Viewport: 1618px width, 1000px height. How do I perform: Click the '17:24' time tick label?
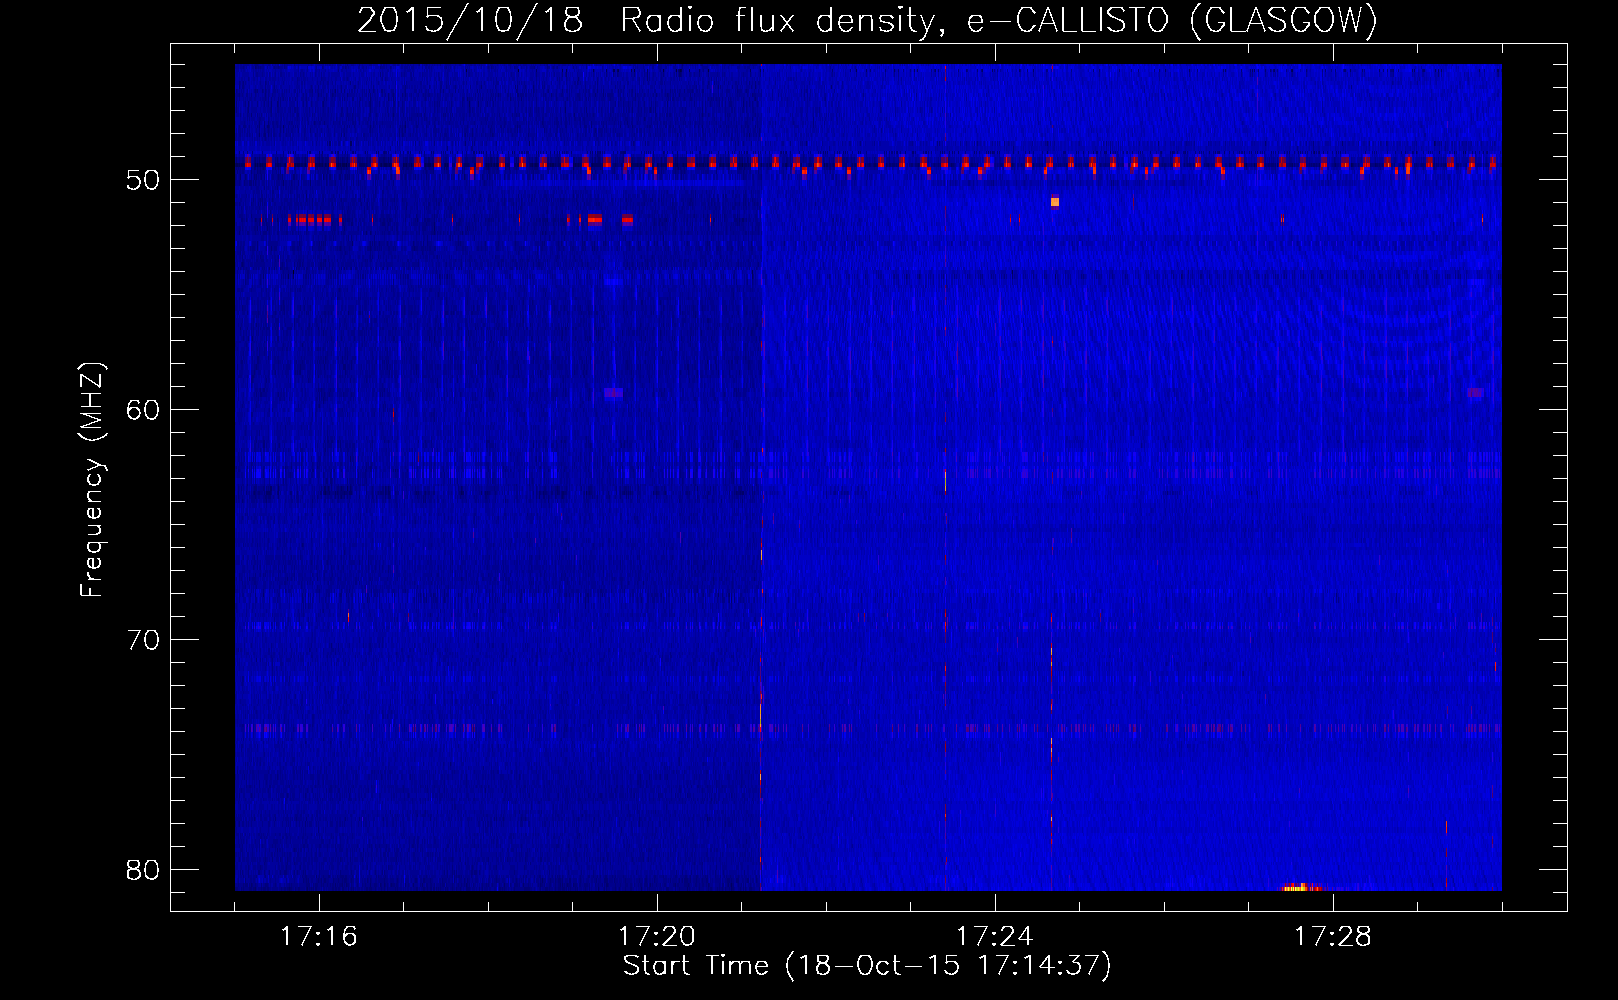(x=995, y=937)
